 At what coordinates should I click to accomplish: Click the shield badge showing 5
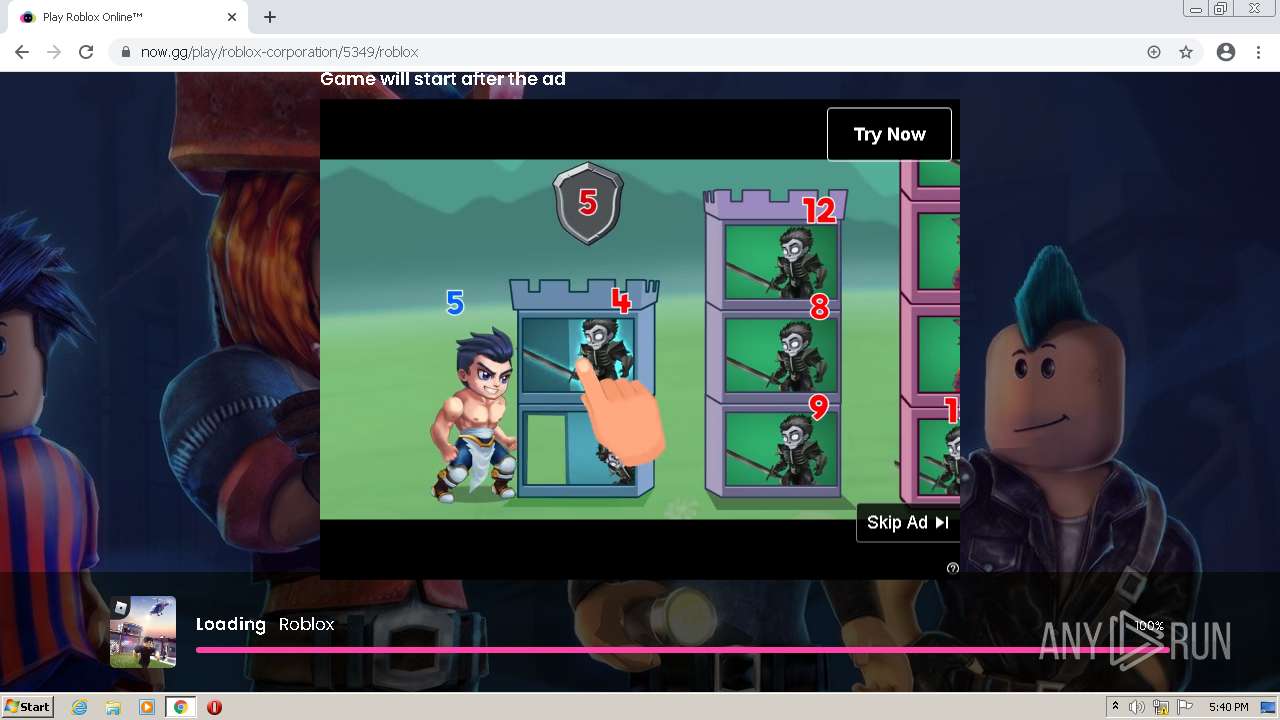point(588,204)
